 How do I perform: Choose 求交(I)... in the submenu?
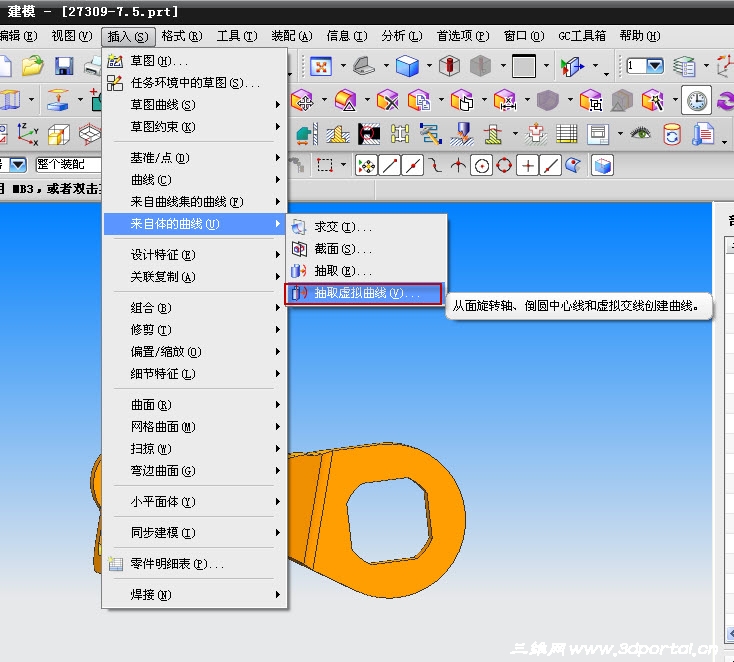[367, 227]
